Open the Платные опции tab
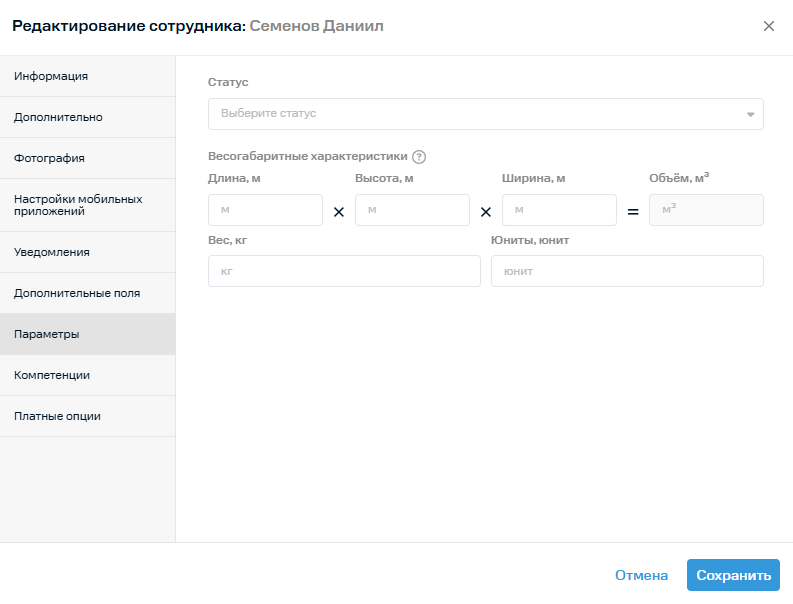 tap(87, 416)
